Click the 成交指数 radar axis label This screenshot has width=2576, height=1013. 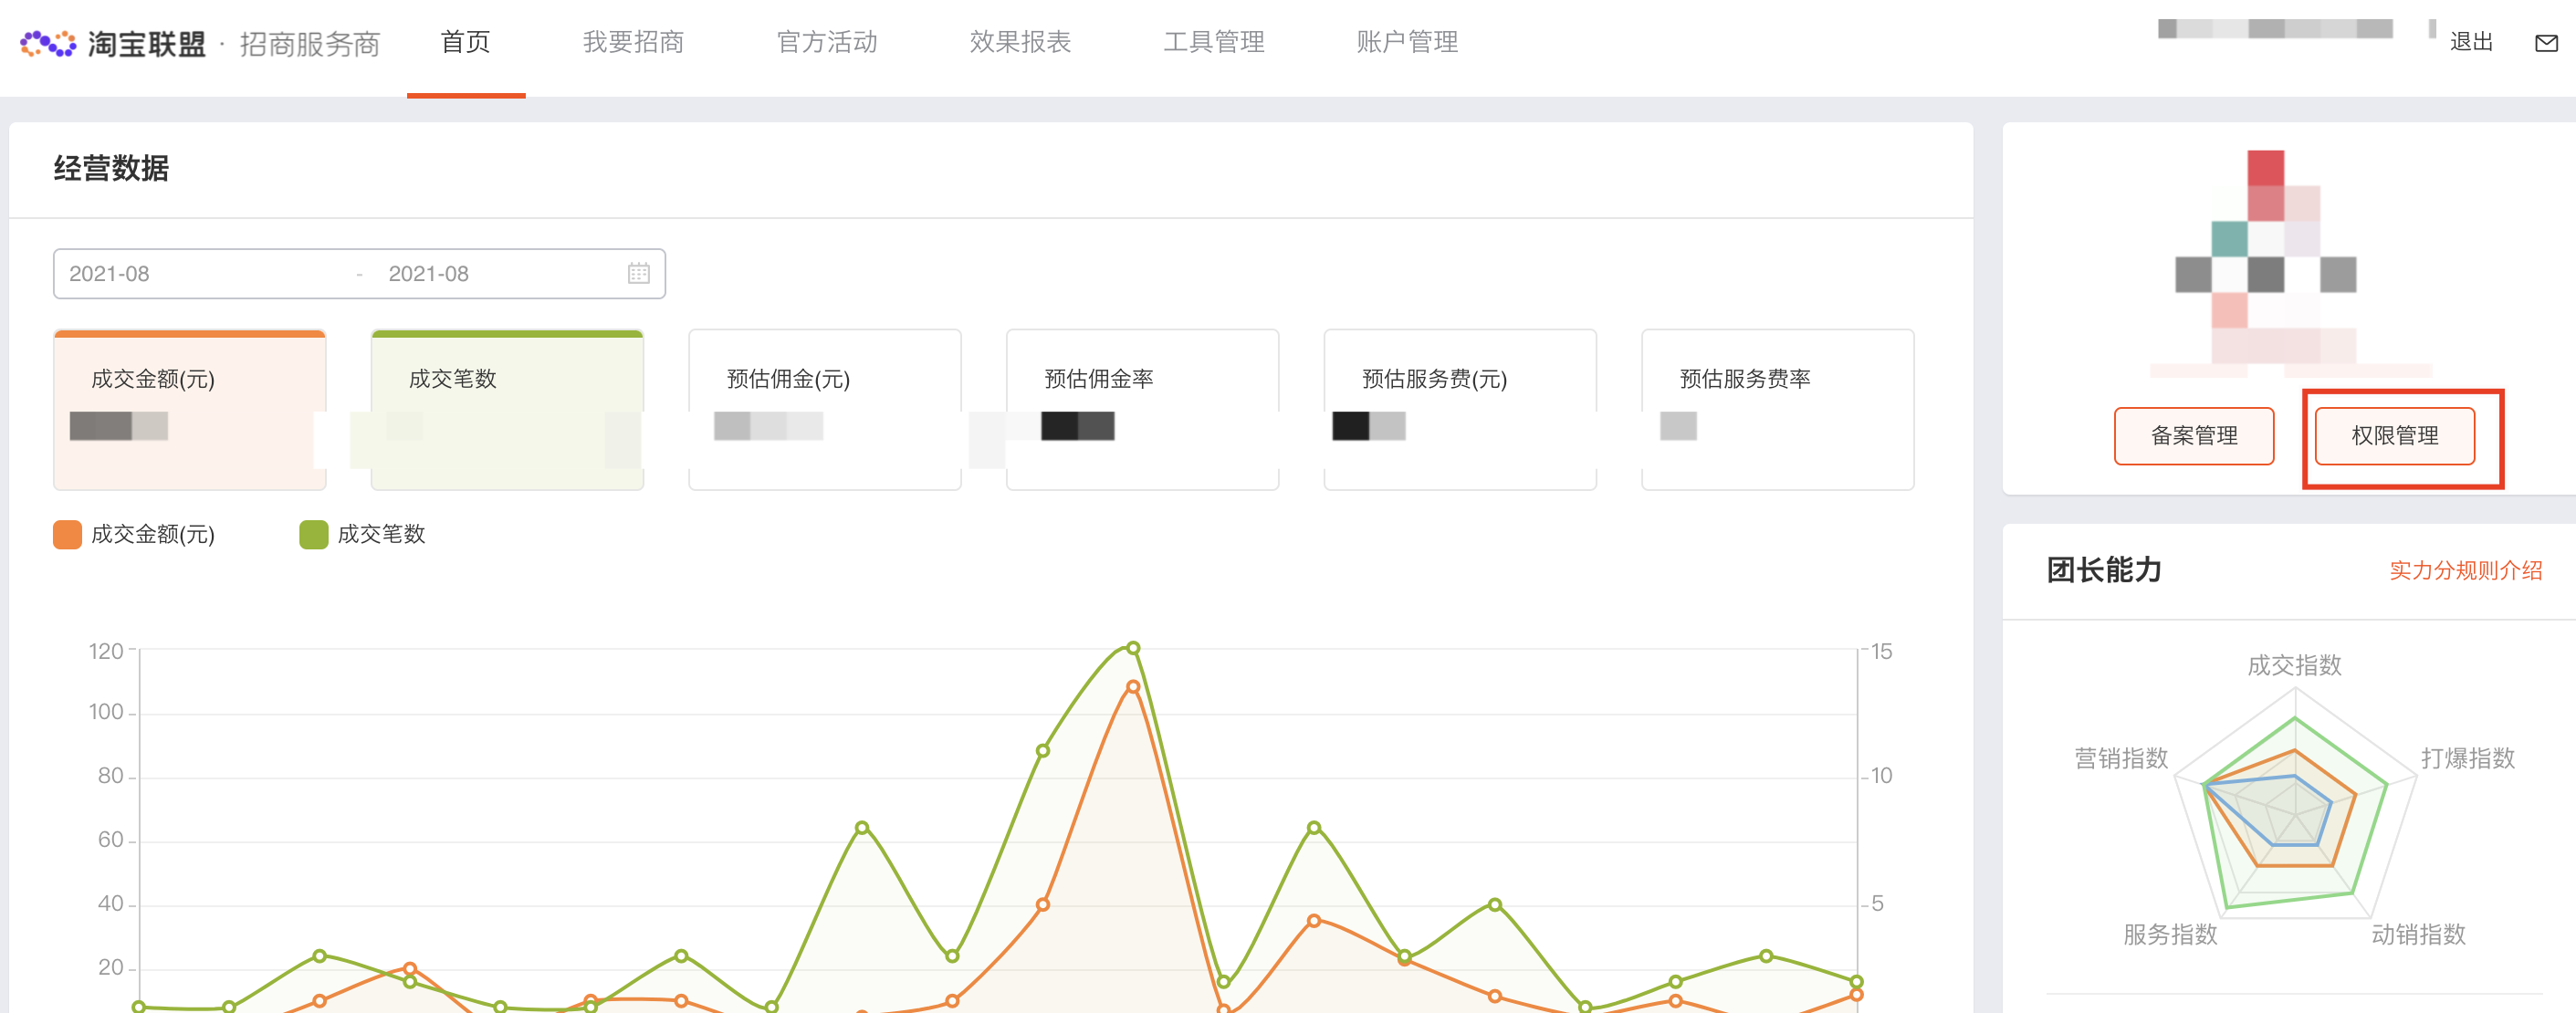2294,665
